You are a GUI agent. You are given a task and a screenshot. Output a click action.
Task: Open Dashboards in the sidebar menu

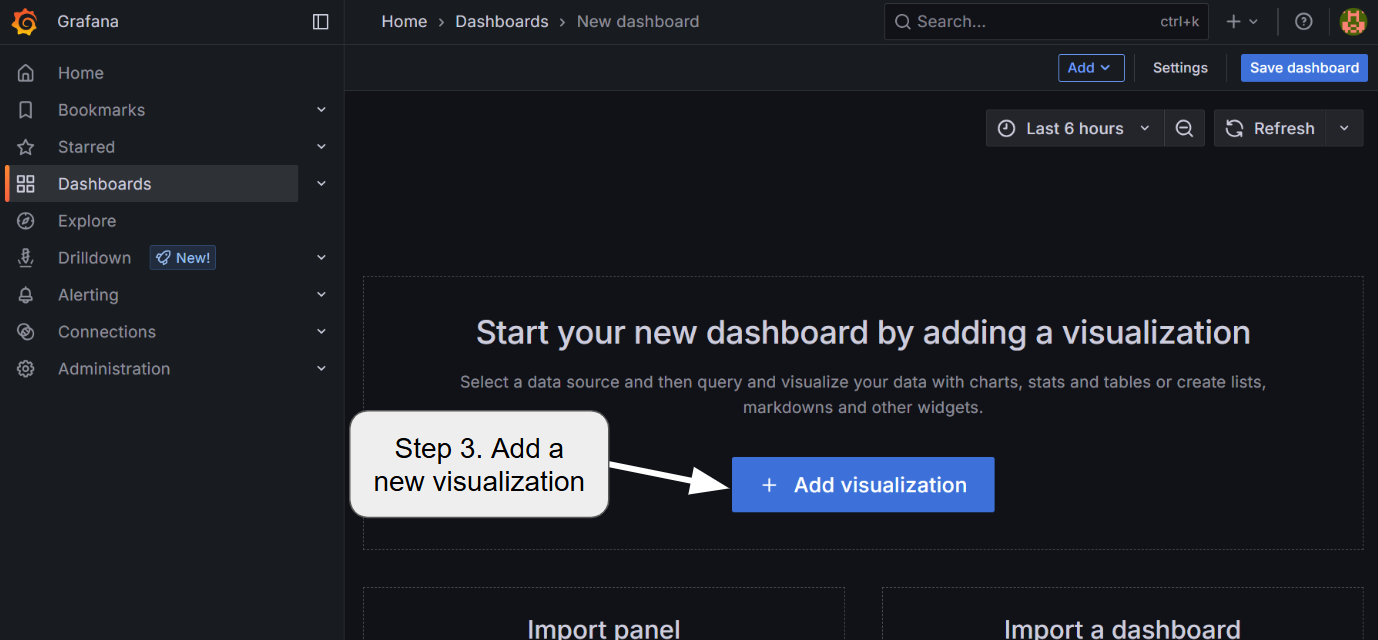click(x=105, y=184)
